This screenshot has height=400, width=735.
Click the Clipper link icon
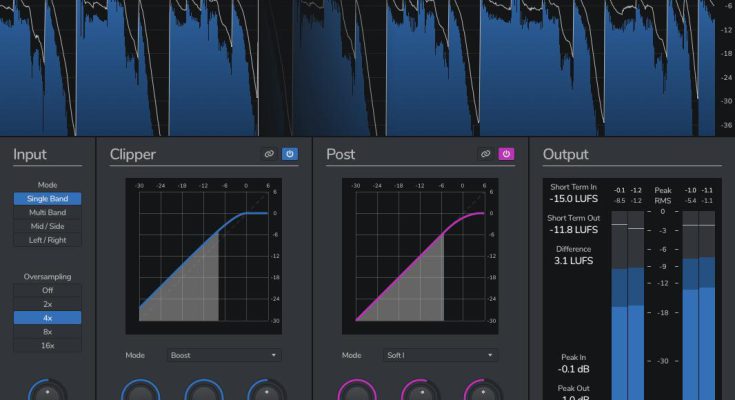(269, 154)
